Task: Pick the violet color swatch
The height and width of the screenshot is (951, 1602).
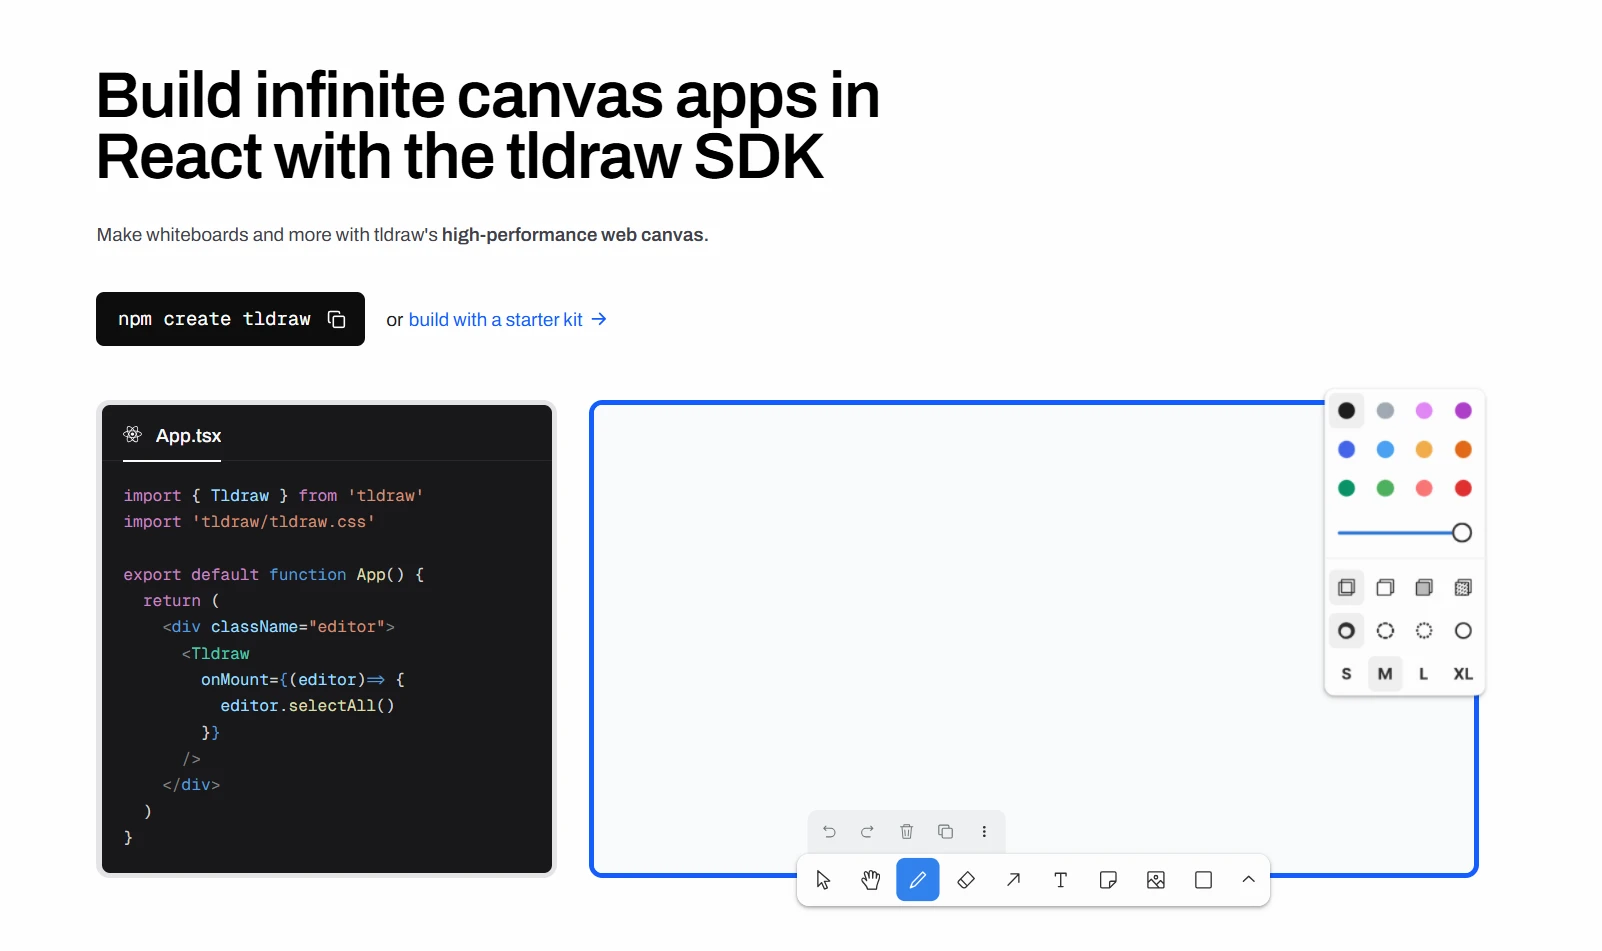Action: [x=1463, y=411]
